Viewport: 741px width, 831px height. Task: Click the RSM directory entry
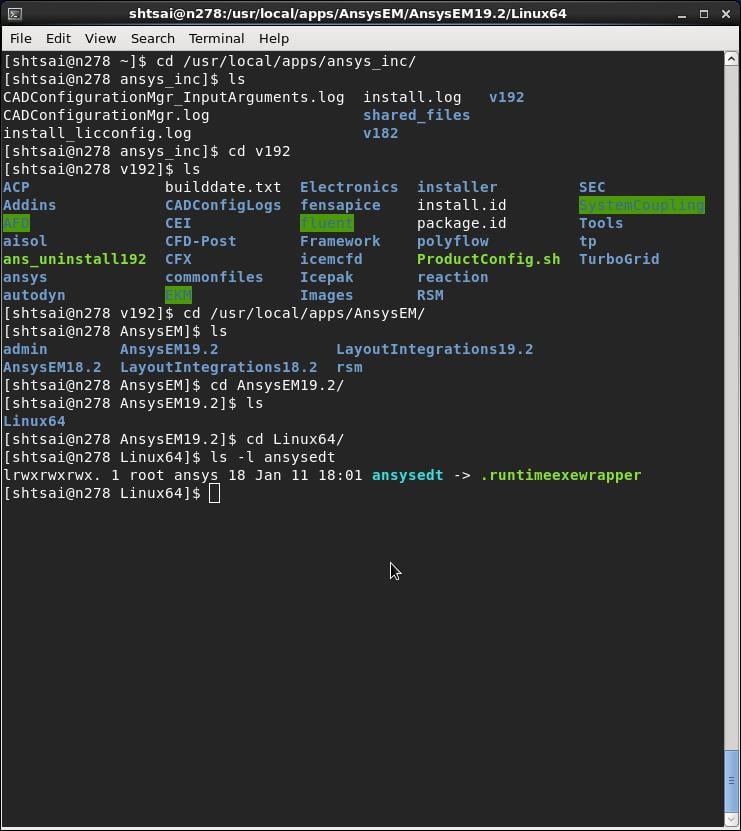click(430, 295)
